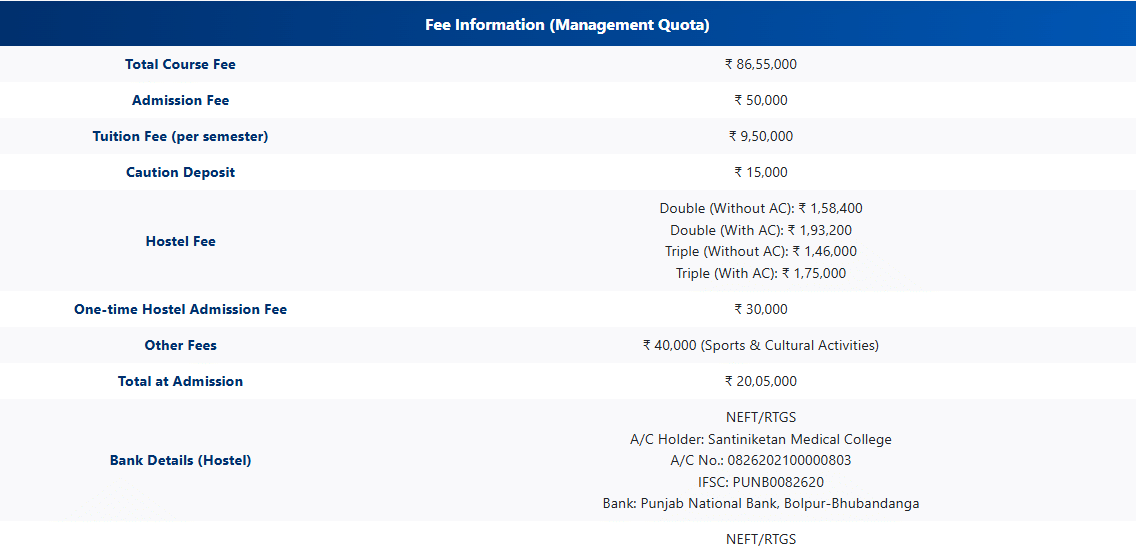Viewport: 1136px width, 549px height.
Task: Click the Sports & Cultural Activities fee value
Action: point(760,345)
